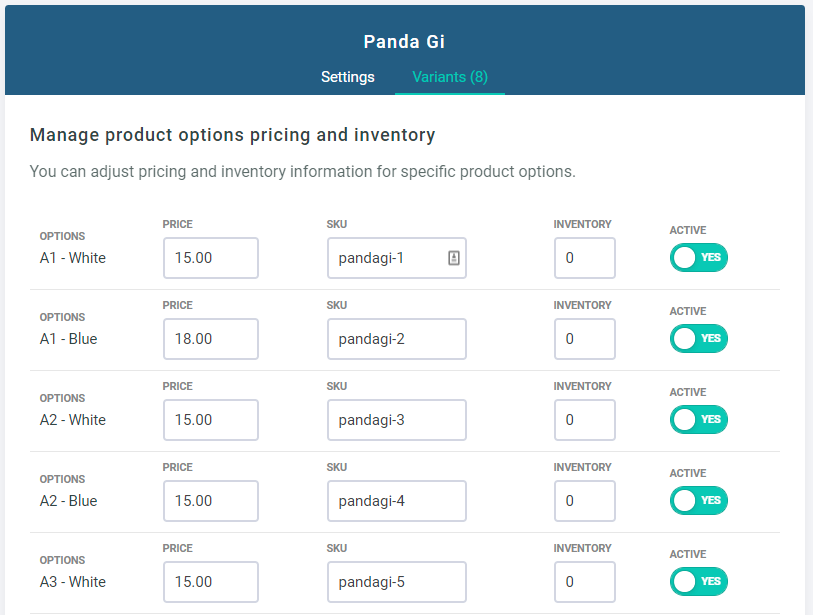Click inventory field for A1 - White
Viewport: 813px width, 615px height.
584,258
